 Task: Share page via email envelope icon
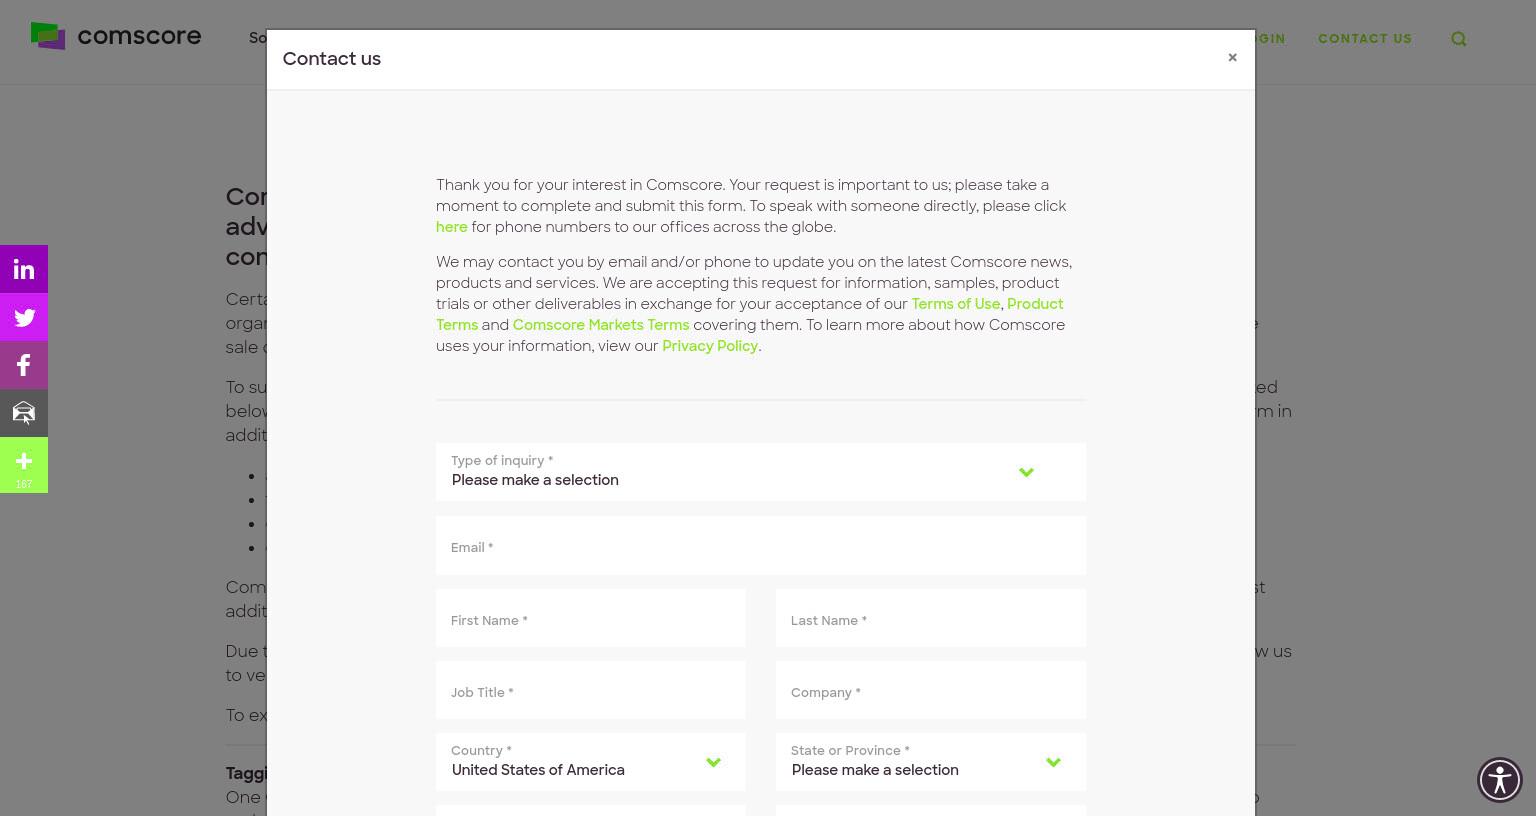pyautogui.click(x=24, y=413)
